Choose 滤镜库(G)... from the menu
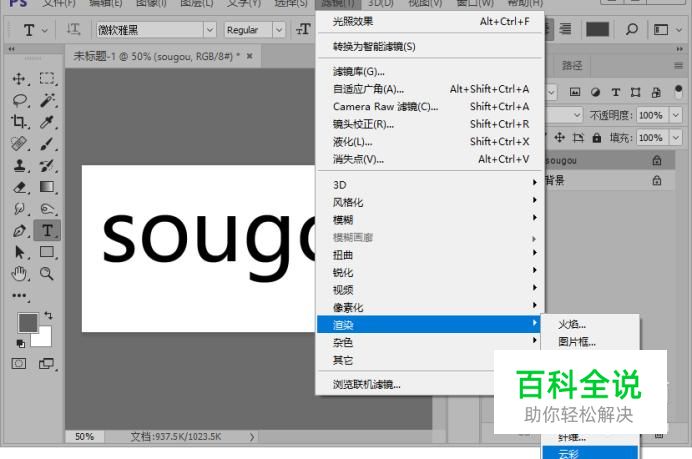This screenshot has width=692, height=459. point(430,71)
